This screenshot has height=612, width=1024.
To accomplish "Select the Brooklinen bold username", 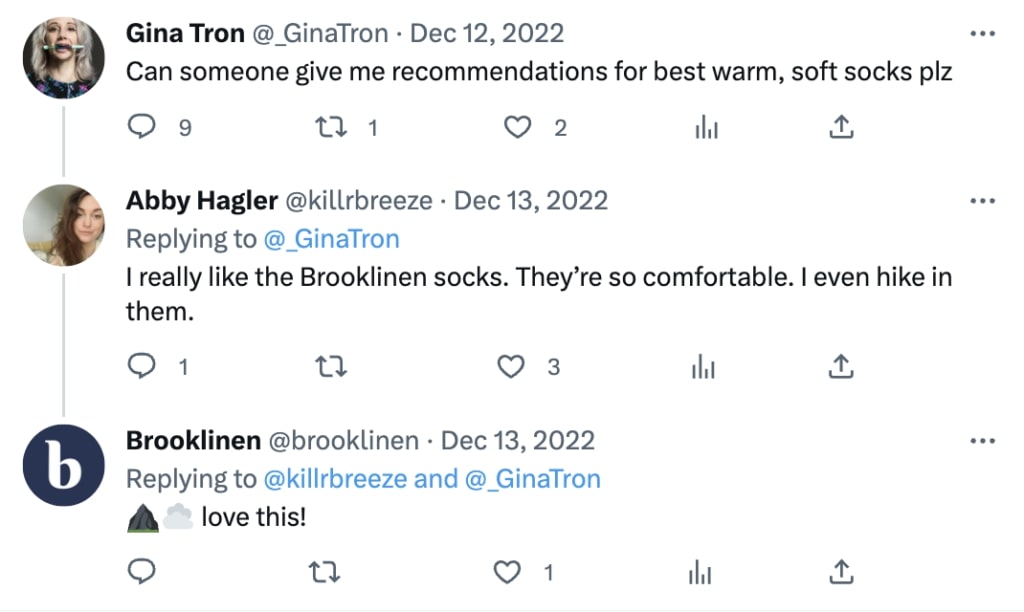I will pos(193,440).
